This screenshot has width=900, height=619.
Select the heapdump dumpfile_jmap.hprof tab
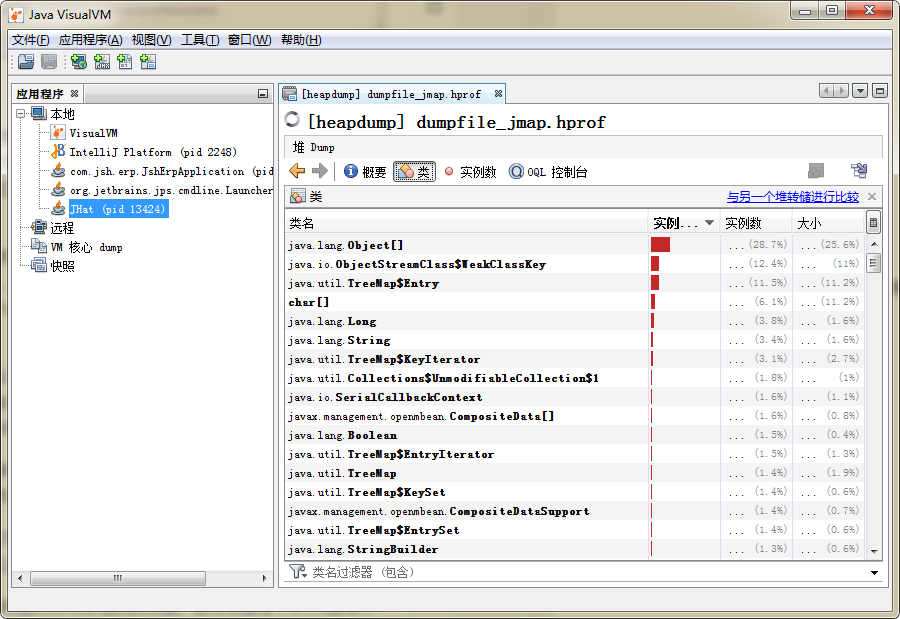[x=391, y=94]
